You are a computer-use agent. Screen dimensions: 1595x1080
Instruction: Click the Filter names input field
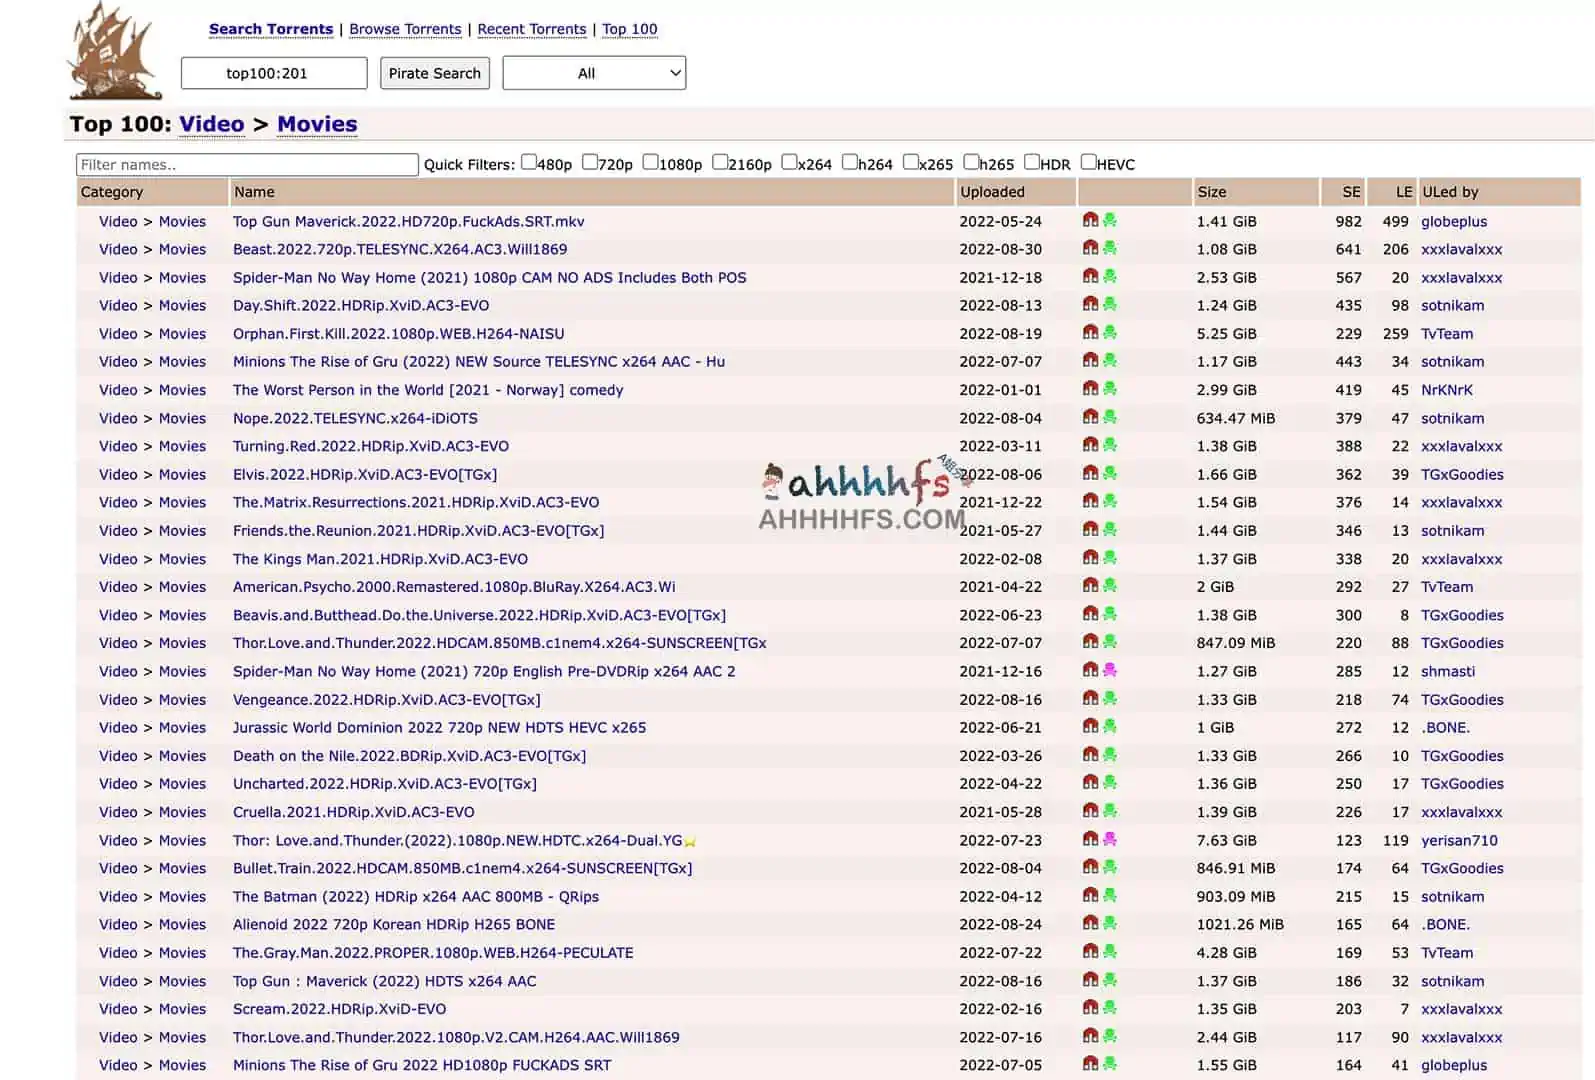(247, 165)
